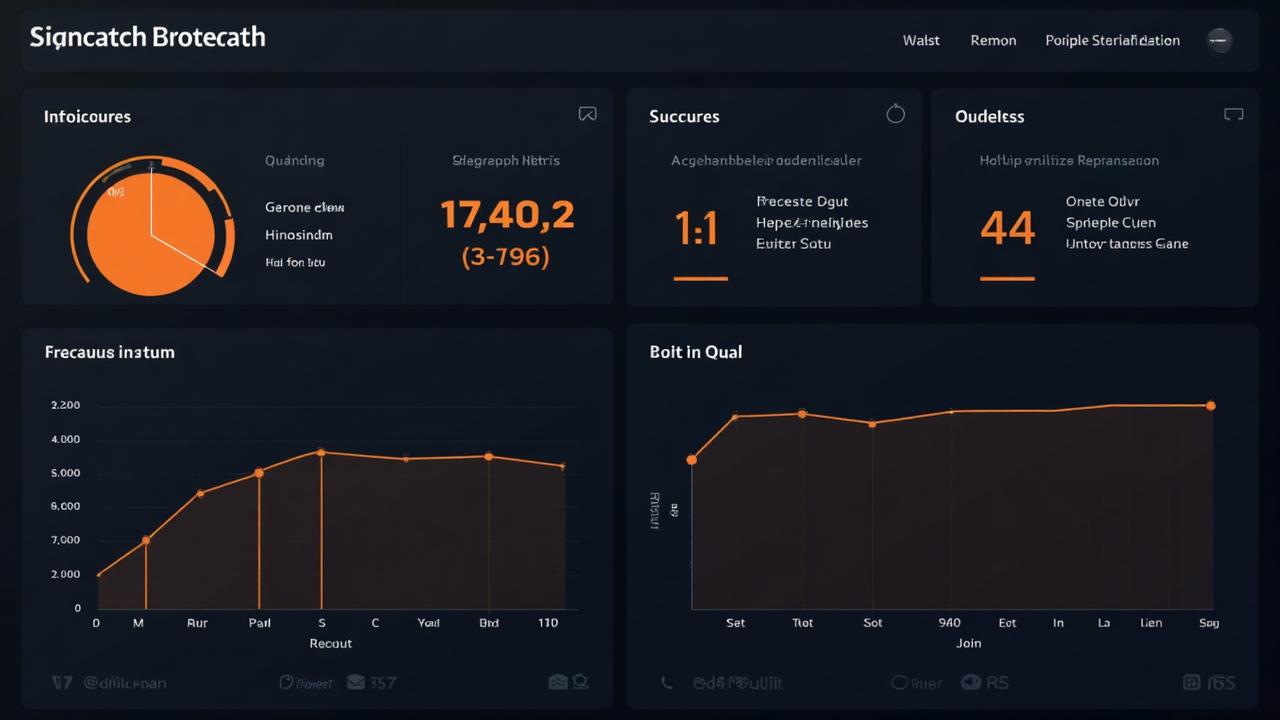Click the envelope icon showing 357
Viewport: 1280px width, 720px height.
356,682
